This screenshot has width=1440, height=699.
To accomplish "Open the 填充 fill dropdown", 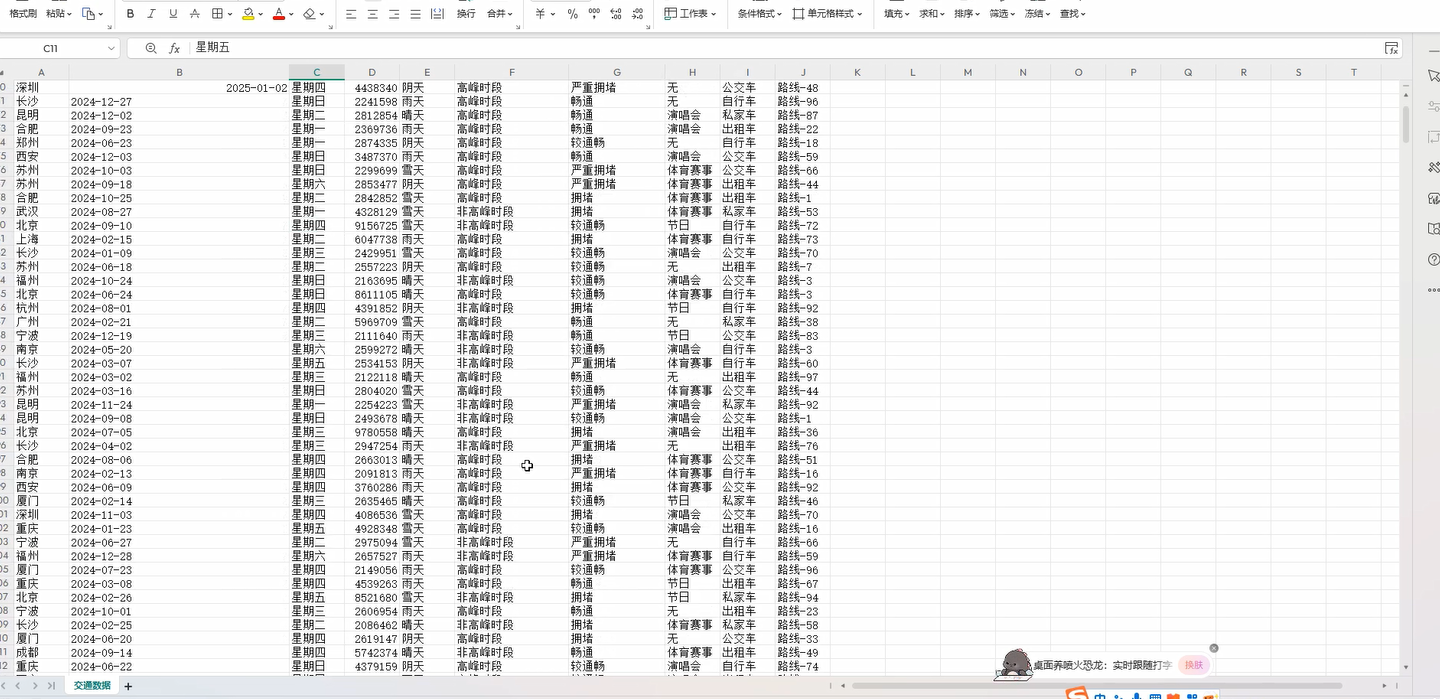I will pos(897,14).
